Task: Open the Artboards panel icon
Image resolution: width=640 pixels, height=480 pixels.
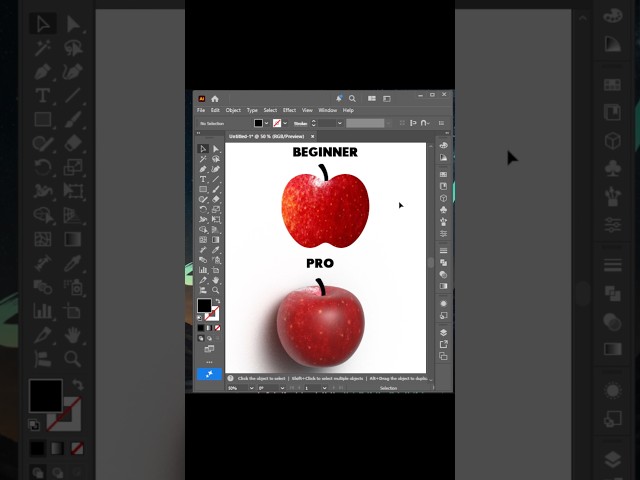Action: [443, 356]
